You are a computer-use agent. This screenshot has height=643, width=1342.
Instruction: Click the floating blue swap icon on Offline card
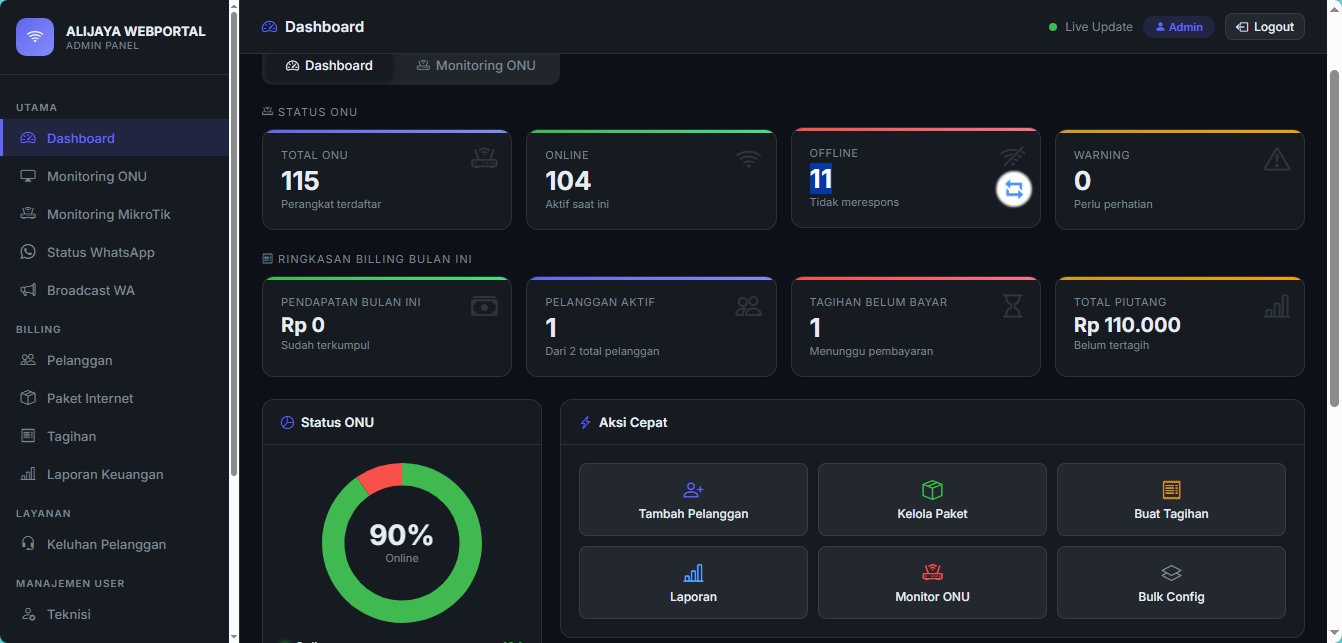coord(1014,189)
